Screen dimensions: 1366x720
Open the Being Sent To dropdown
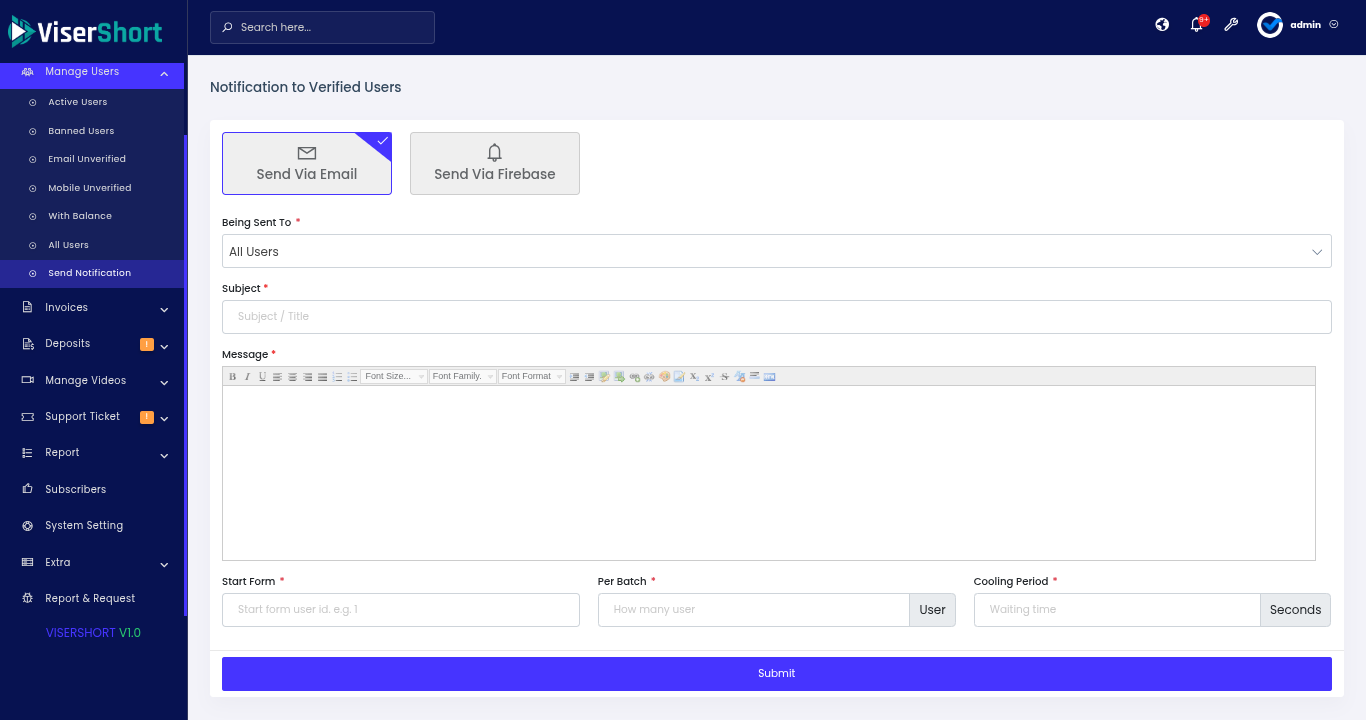776,251
